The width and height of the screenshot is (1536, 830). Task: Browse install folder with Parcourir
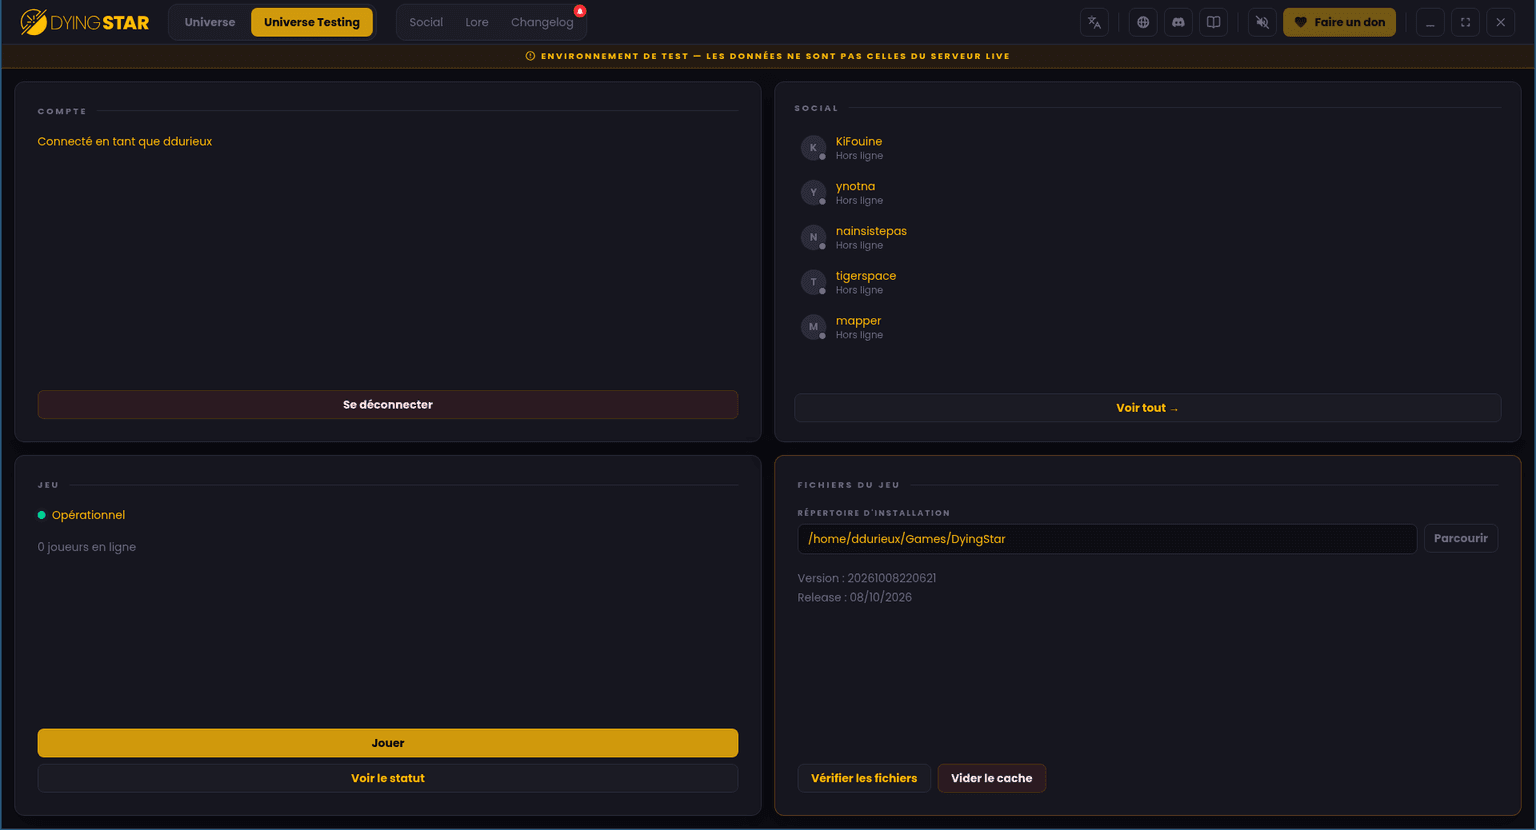pos(1461,538)
